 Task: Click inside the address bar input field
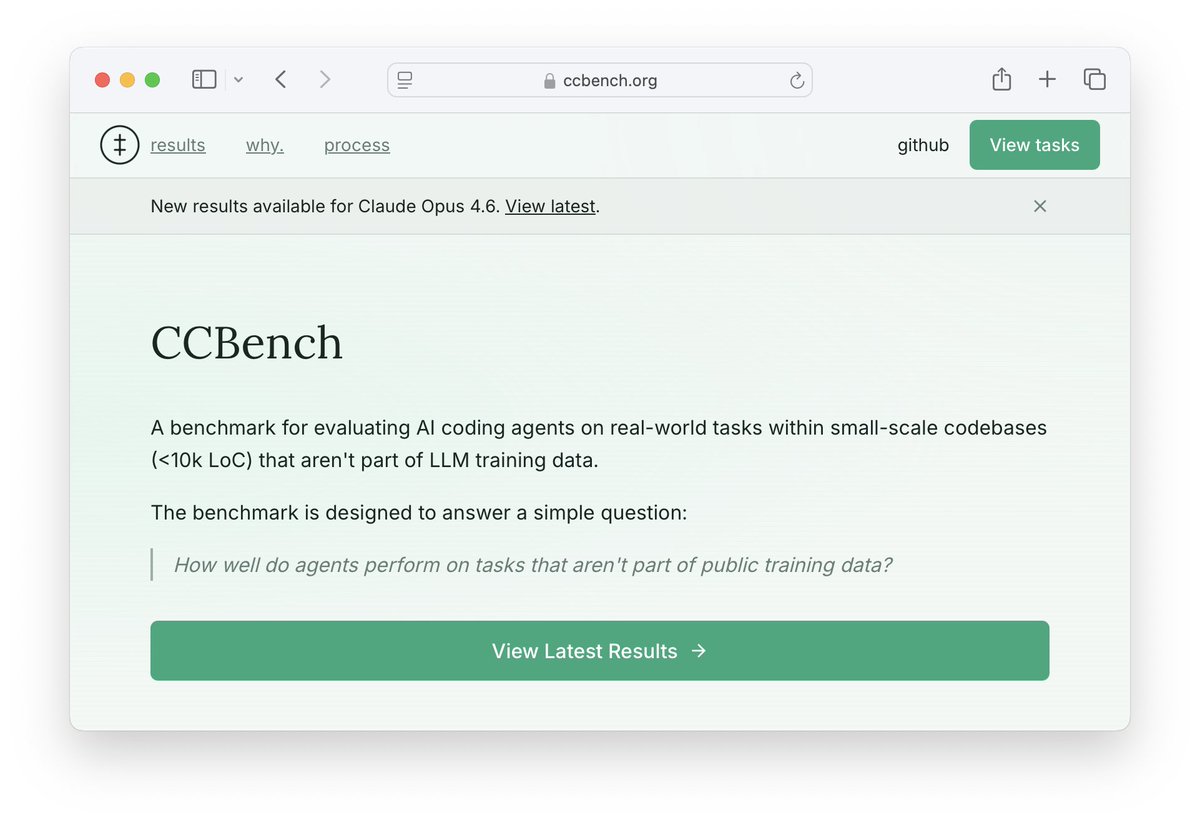[x=660, y=80]
